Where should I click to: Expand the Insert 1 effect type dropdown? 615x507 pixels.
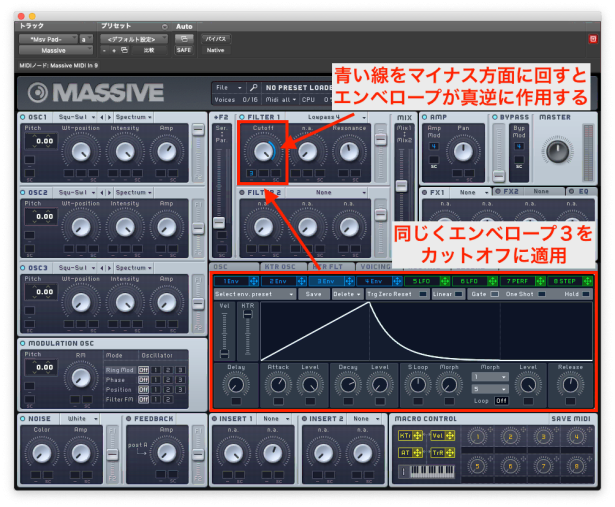click(x=271, y=418)
